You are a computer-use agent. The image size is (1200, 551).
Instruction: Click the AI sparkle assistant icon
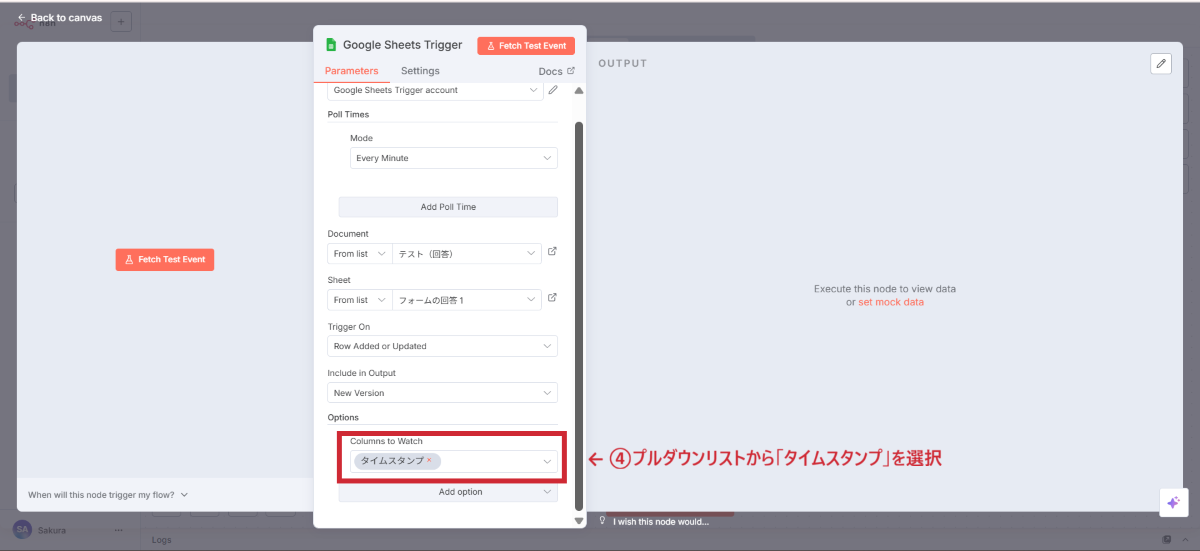click(x=1173, y=502)
